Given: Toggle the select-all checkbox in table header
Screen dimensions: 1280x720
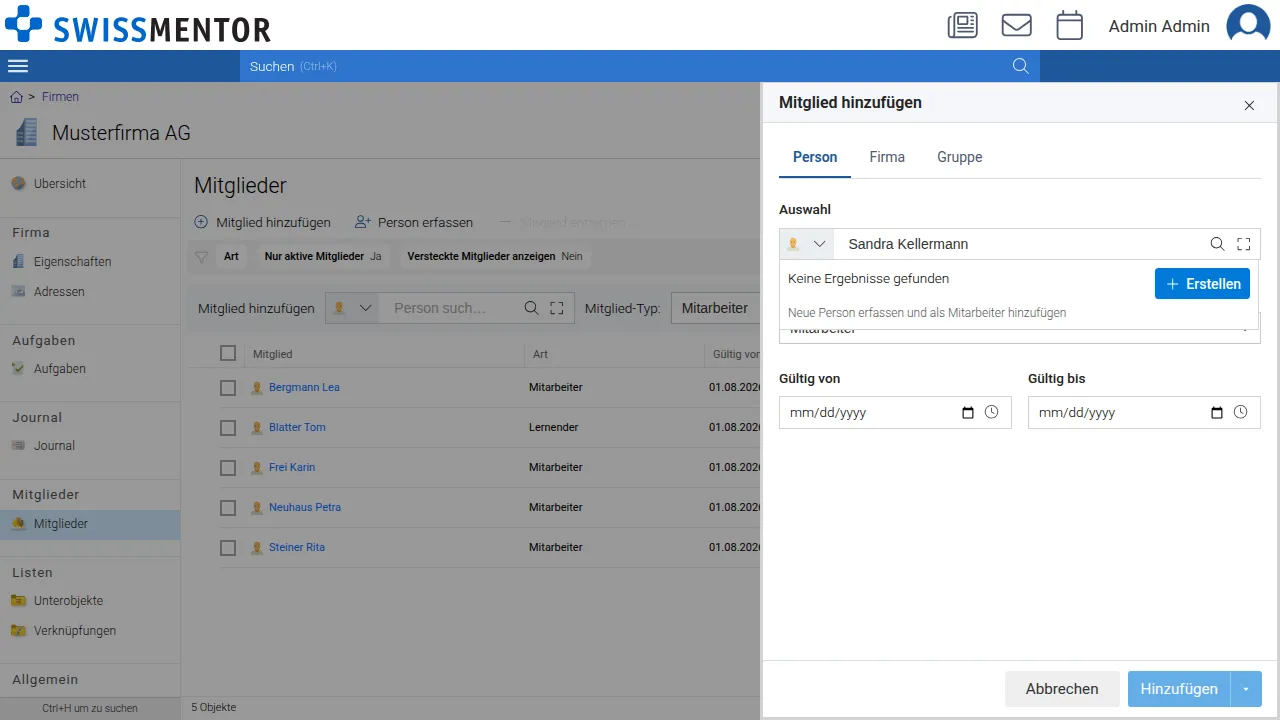Looking at the screenshot, I should 228,353.
